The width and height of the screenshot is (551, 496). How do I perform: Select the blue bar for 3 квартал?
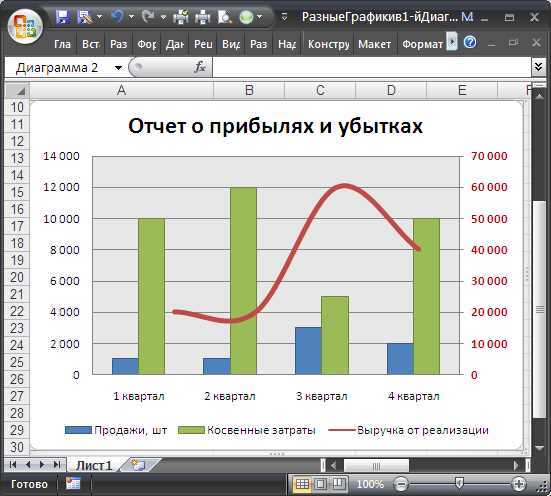[308, 350]
